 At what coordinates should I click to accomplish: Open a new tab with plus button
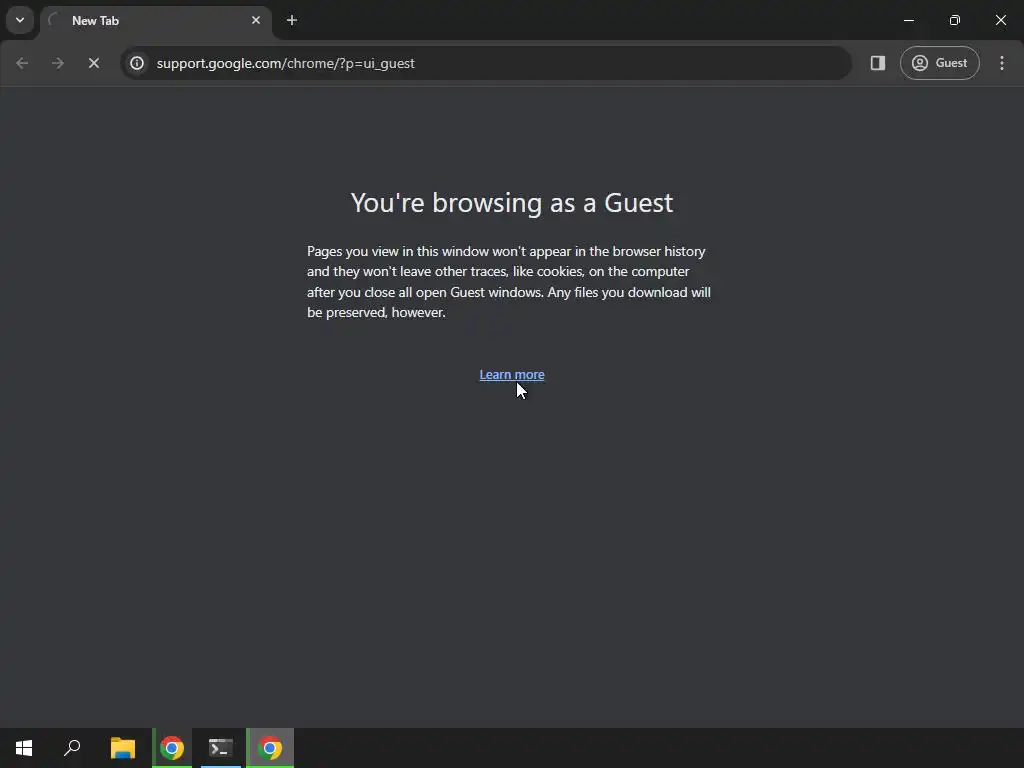click(x=292, y=20)
